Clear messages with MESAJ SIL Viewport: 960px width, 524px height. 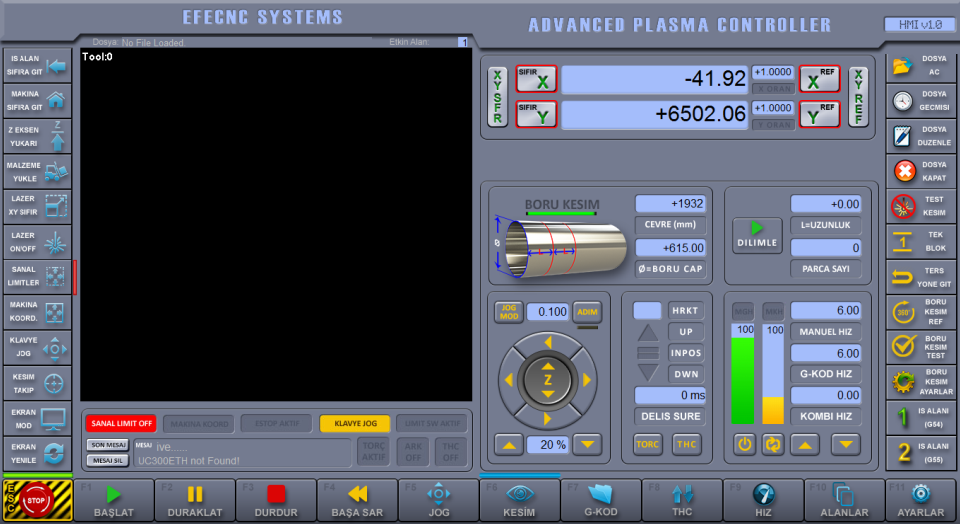[x=107, y=460]
